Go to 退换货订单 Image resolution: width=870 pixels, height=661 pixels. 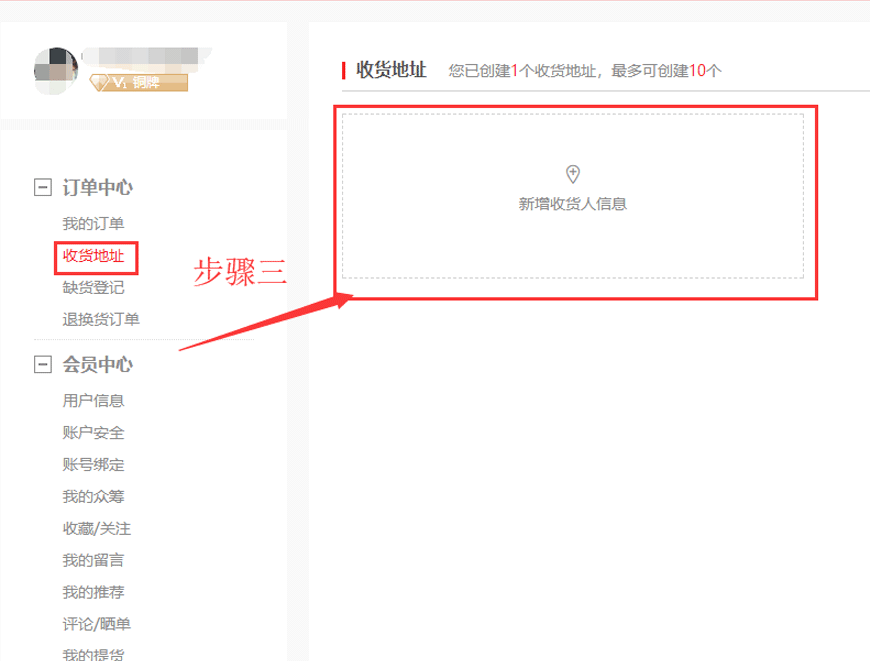101,320
